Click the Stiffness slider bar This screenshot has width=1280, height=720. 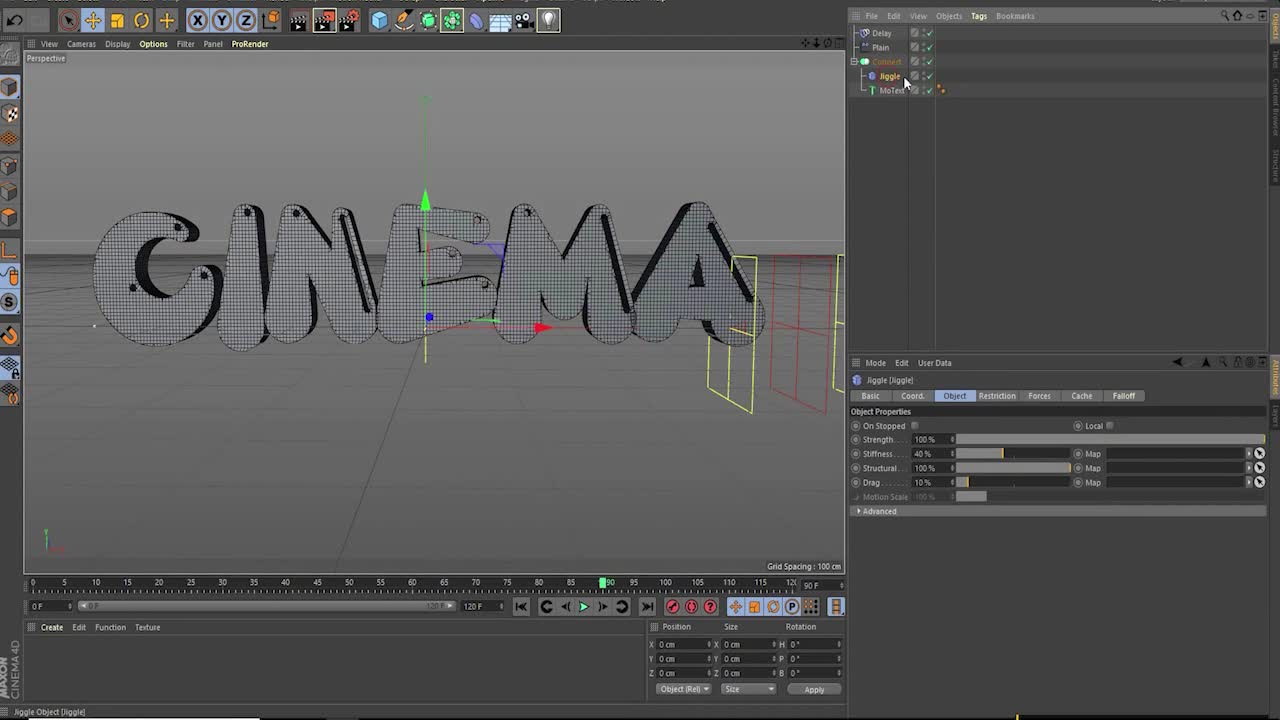pyautogui.click(x=1013, y=454)
